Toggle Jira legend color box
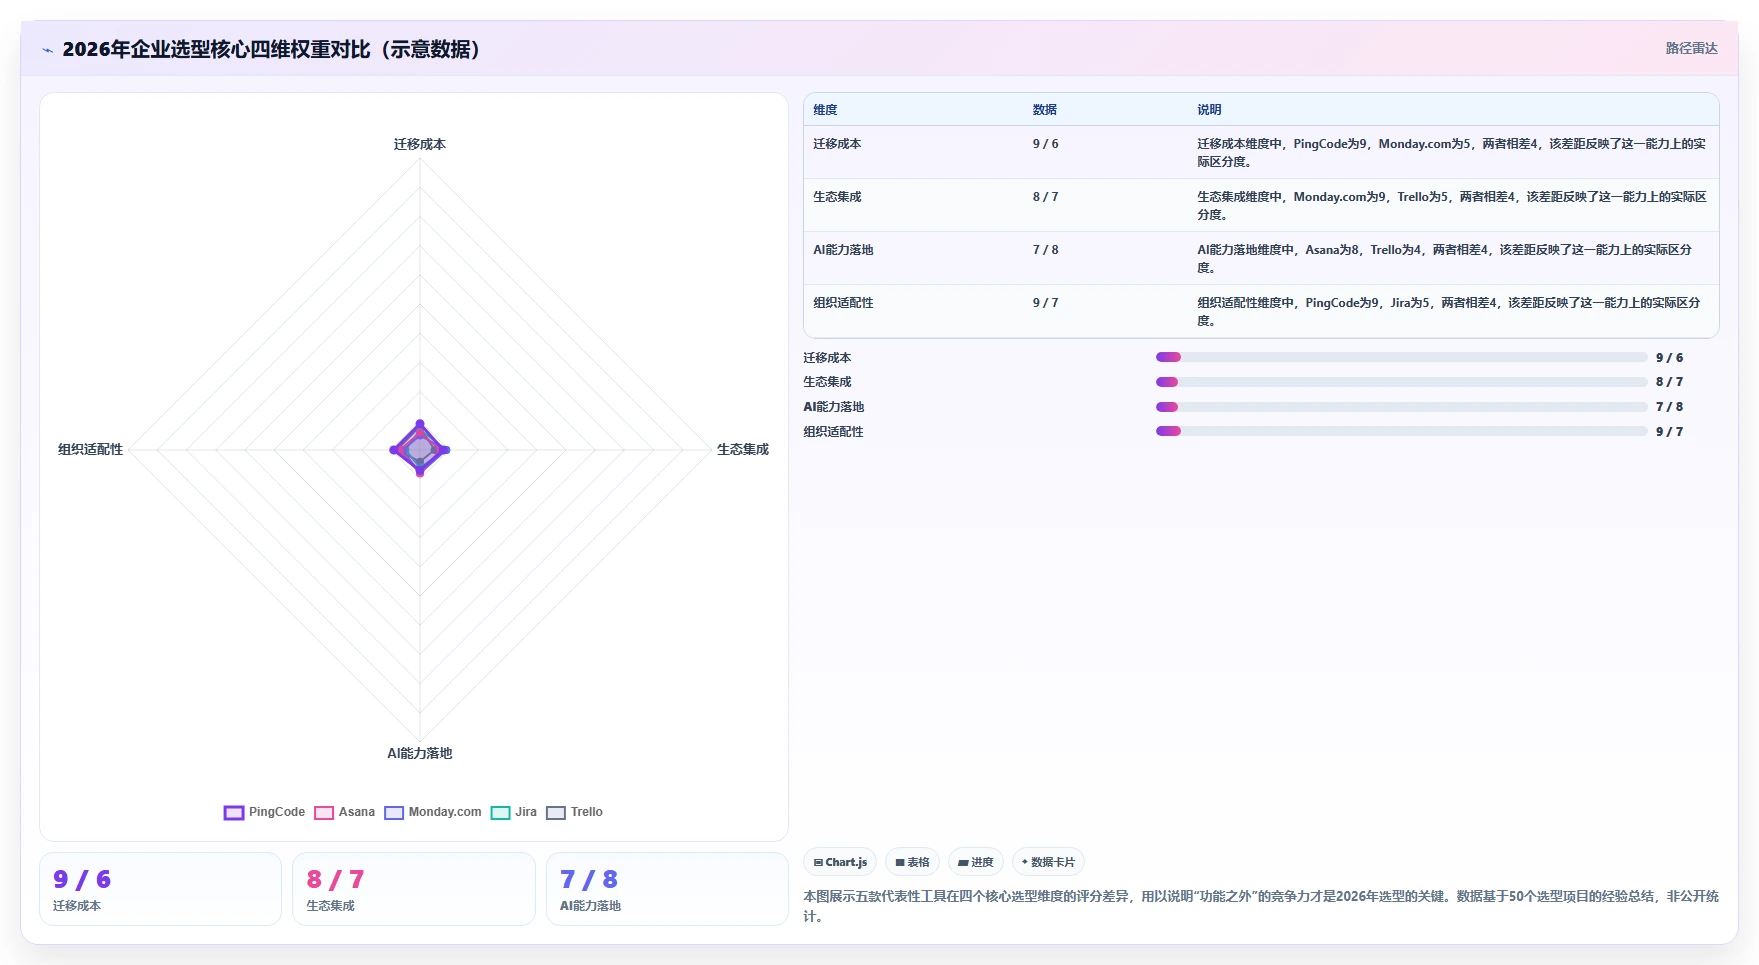This screenshot has height=965, width=1759. tap(501, 813)
